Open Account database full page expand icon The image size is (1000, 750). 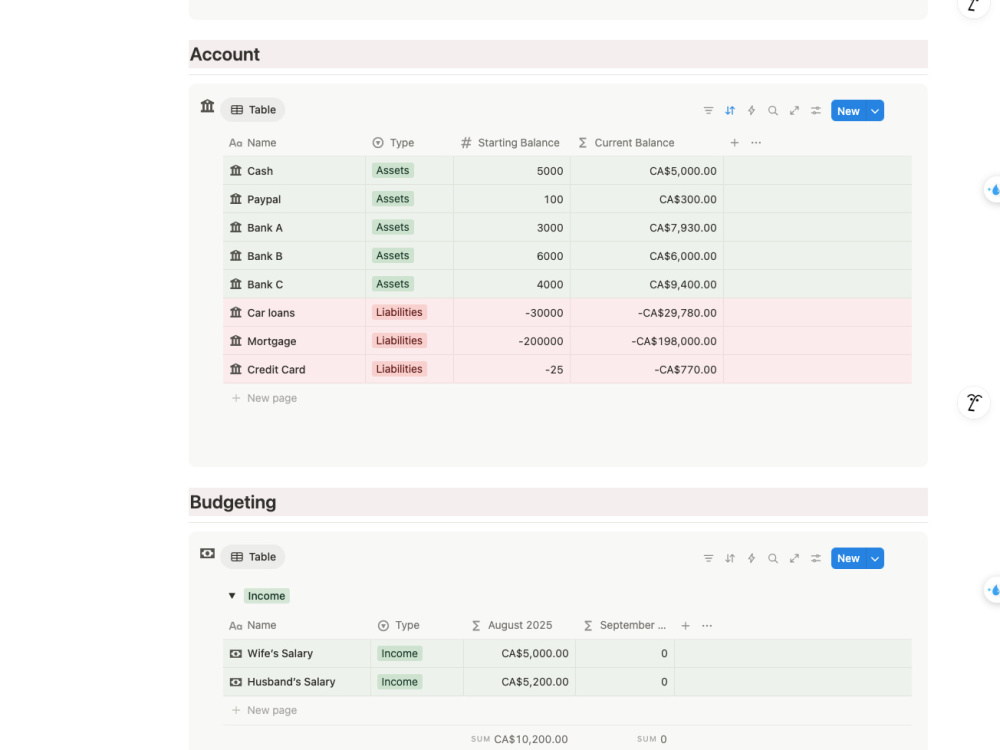coord(794,110)
